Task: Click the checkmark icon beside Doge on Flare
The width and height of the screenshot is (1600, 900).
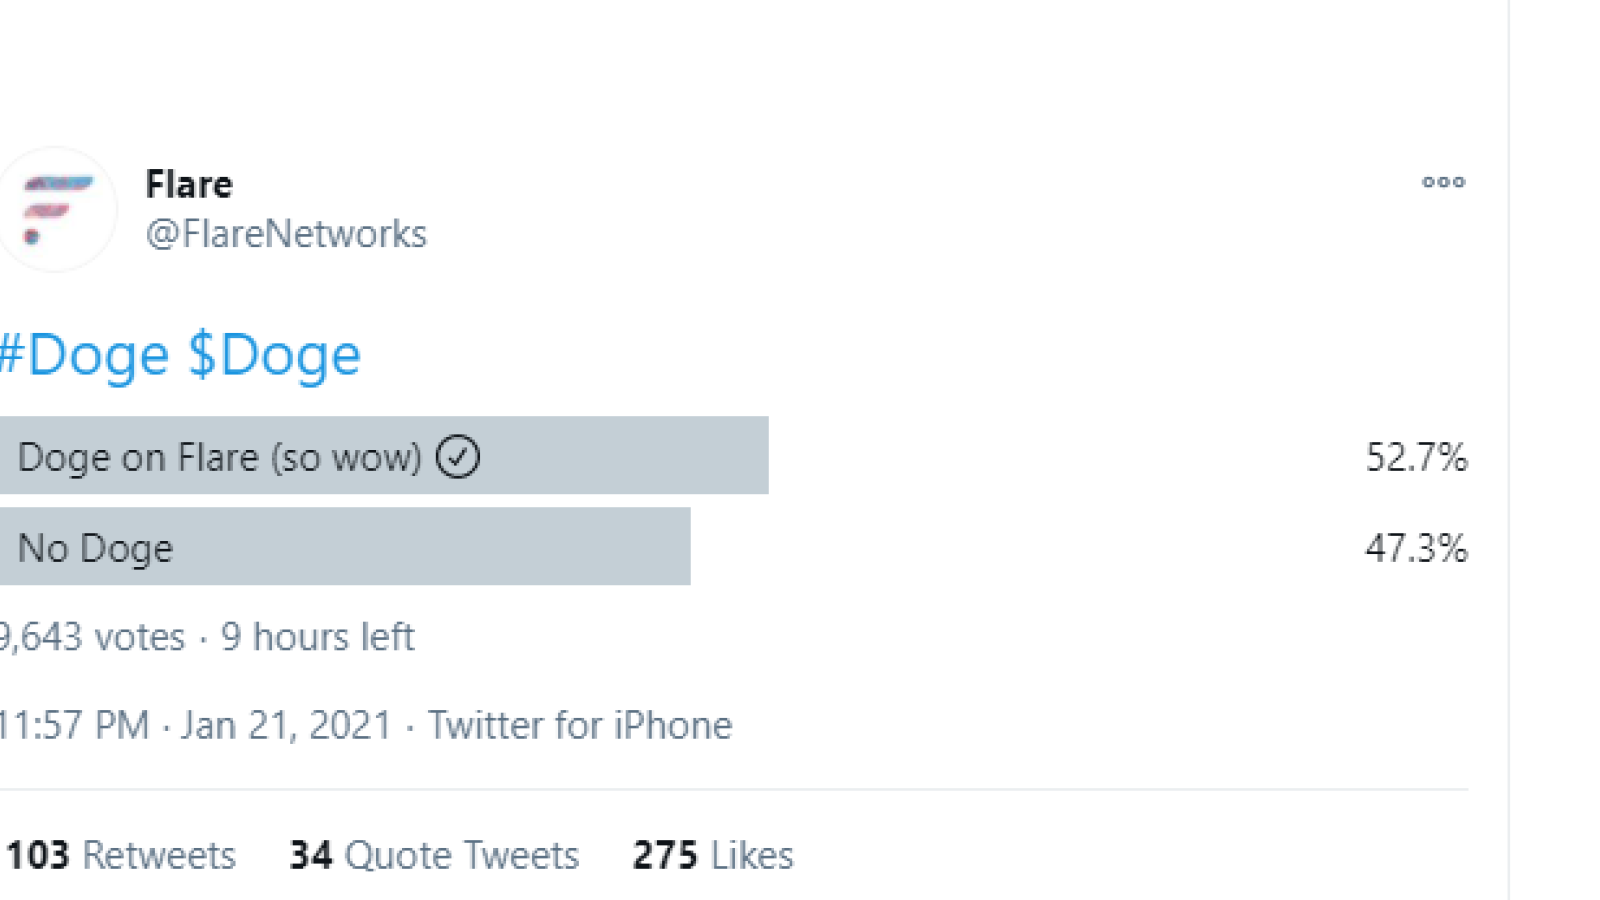Action: 458,457
